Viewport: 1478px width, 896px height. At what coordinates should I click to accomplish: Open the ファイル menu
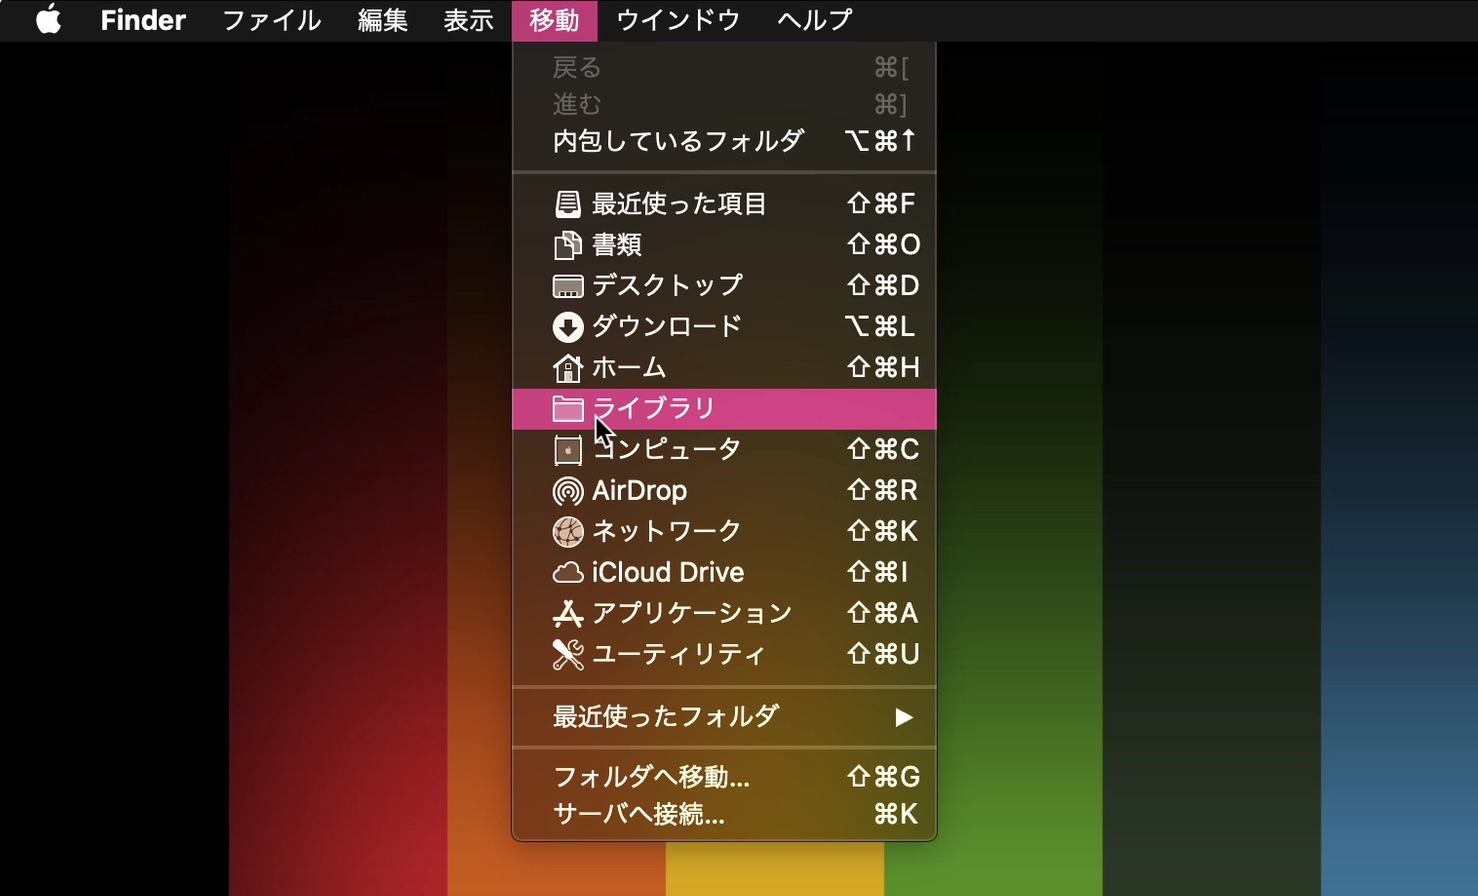point(272,20)
